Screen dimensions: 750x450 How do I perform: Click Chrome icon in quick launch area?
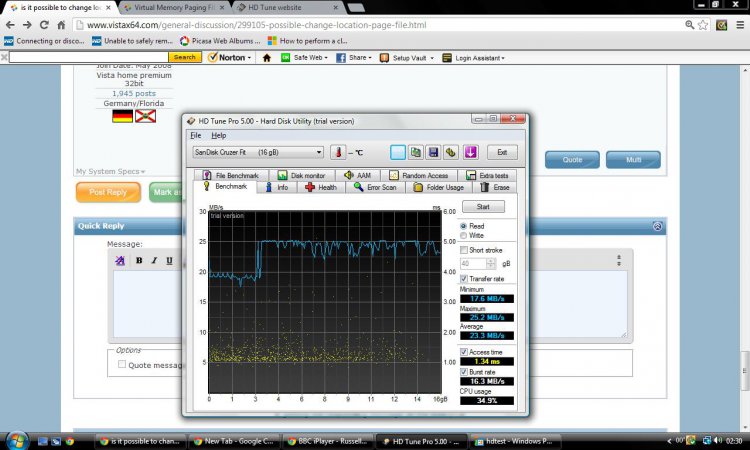(70, 441)
